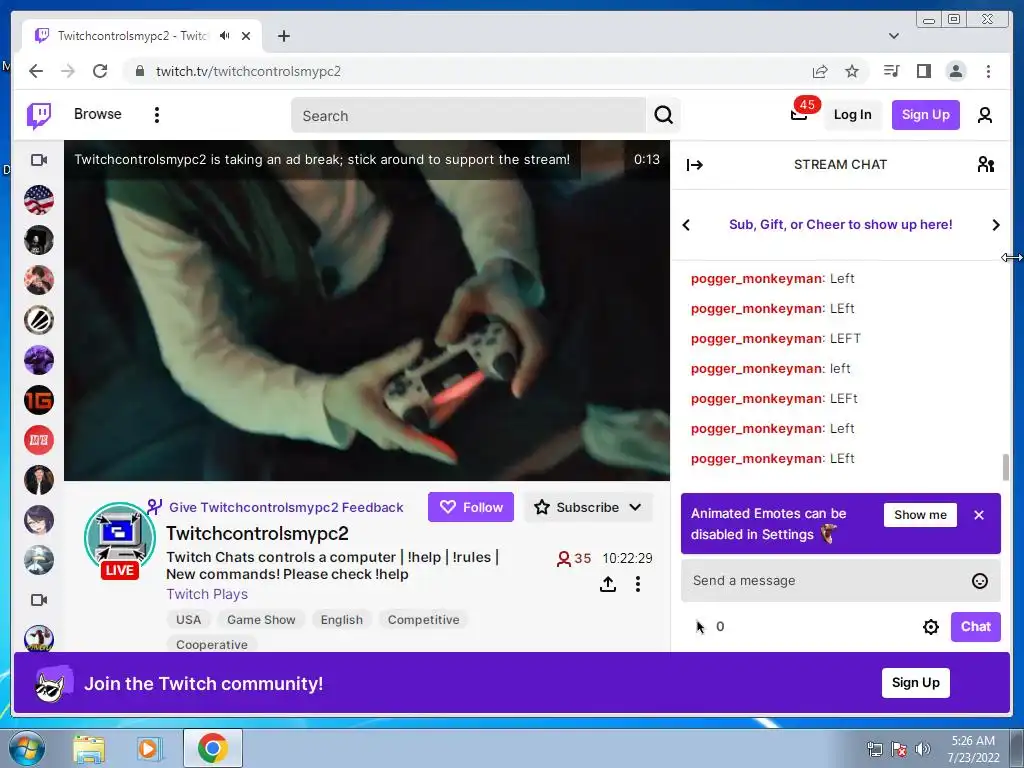The width and height of the screenshot is (1024, 768).
Task: Open the red MM avatar channel
Action: (x=39, y=440)
